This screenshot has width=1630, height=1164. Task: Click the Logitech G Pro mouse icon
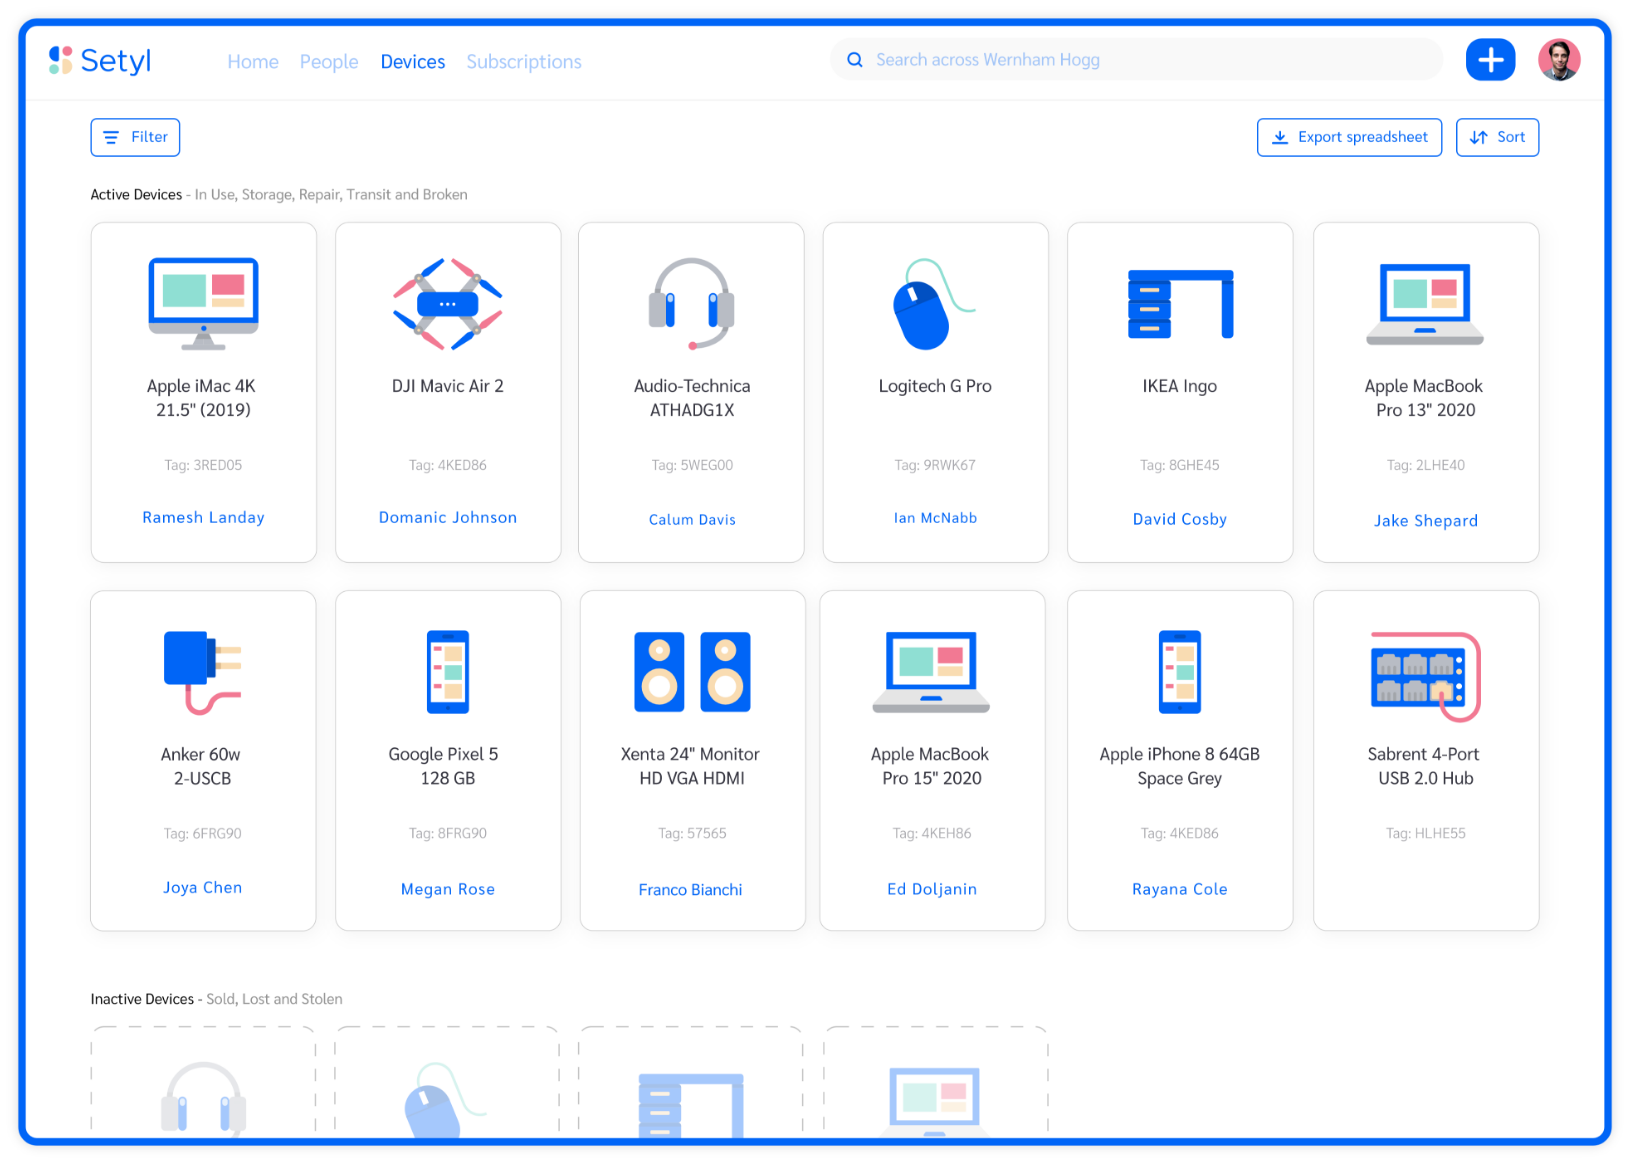933,304
